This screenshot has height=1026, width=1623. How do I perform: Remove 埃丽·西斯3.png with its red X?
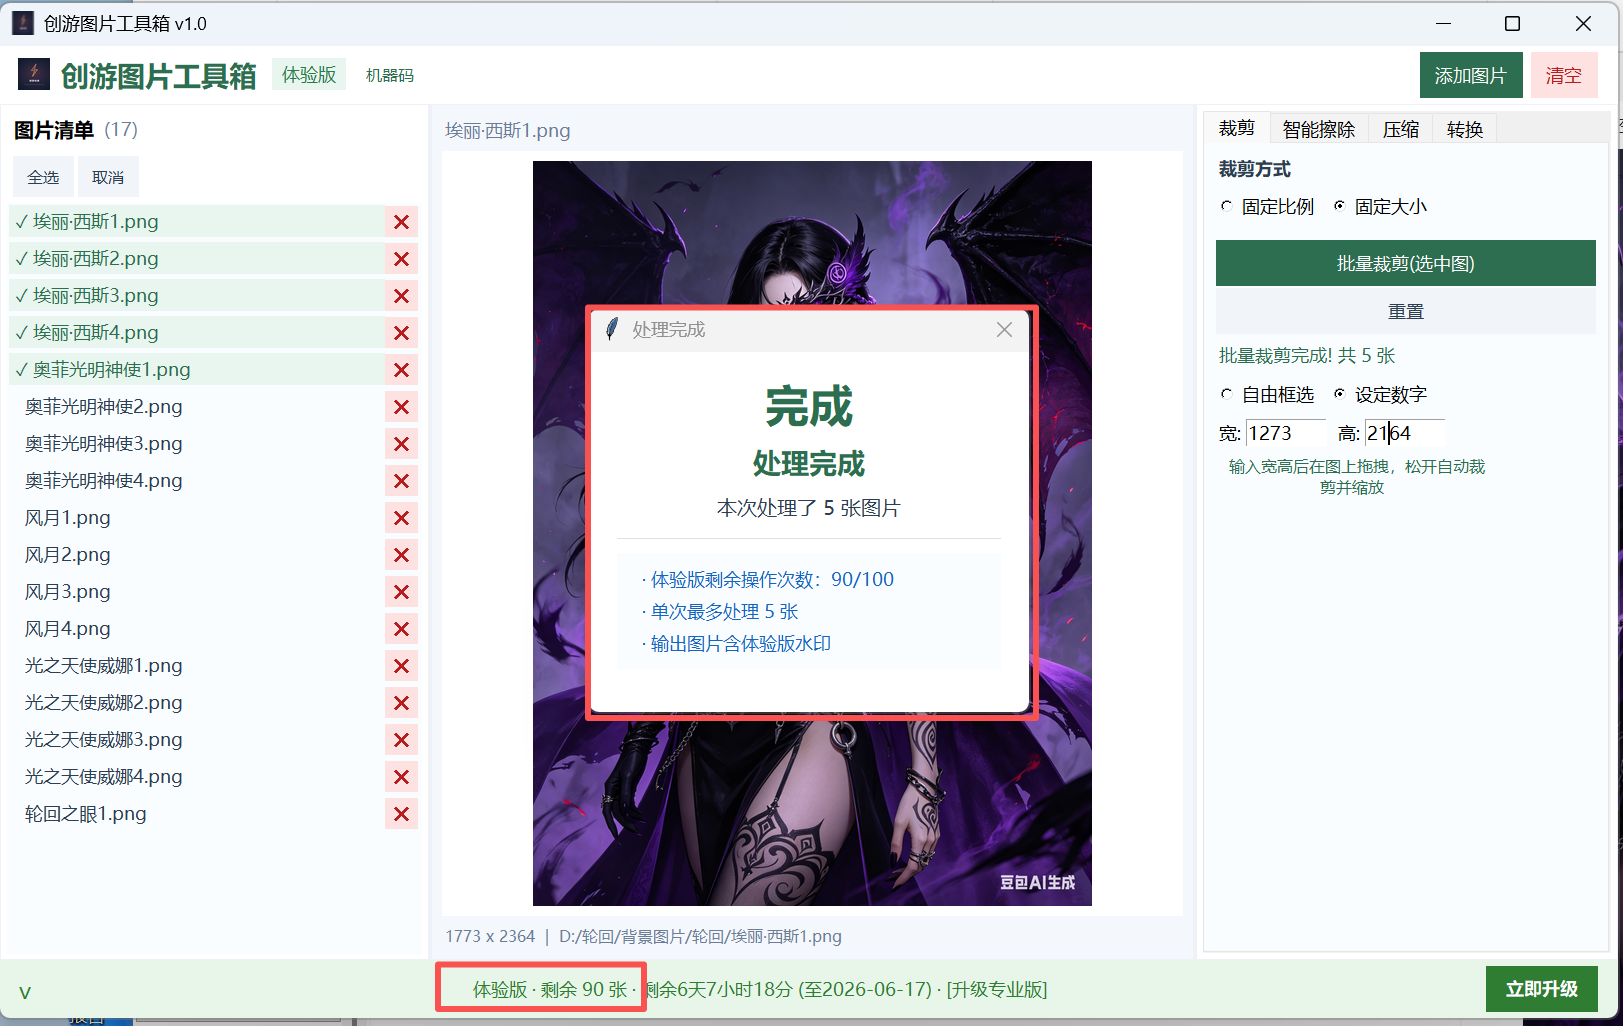pos(401,296)
